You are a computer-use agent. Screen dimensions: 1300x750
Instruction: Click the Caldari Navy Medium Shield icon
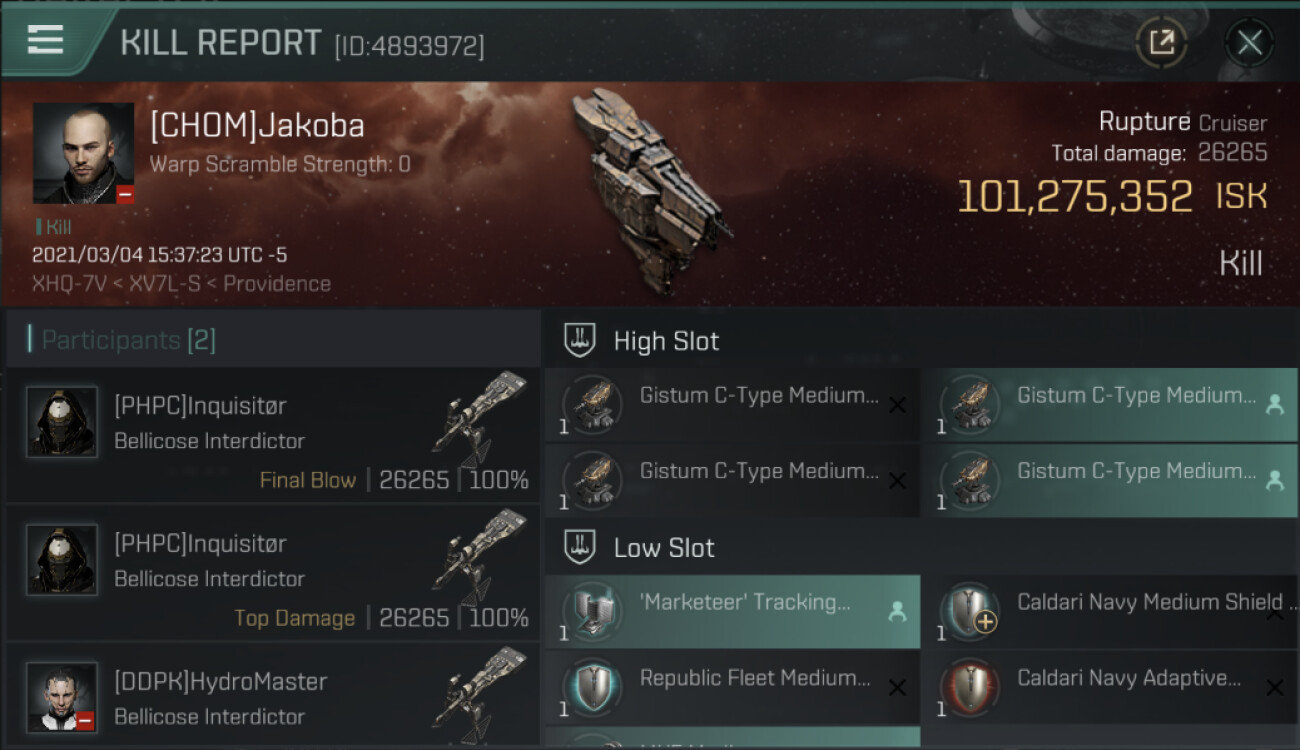pos(969,608)
